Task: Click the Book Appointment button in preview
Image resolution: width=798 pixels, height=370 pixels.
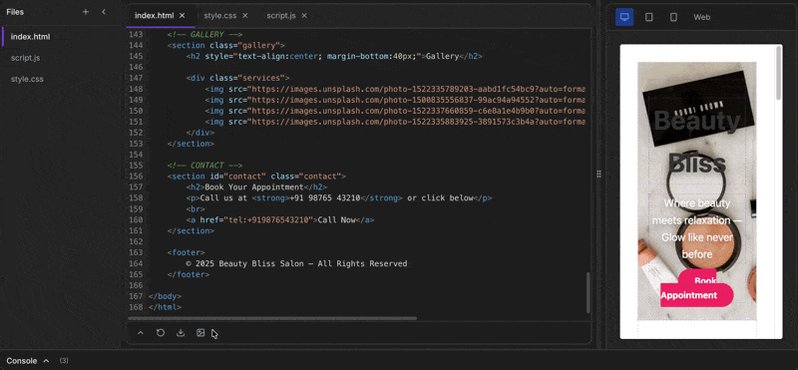Action: 697,289
